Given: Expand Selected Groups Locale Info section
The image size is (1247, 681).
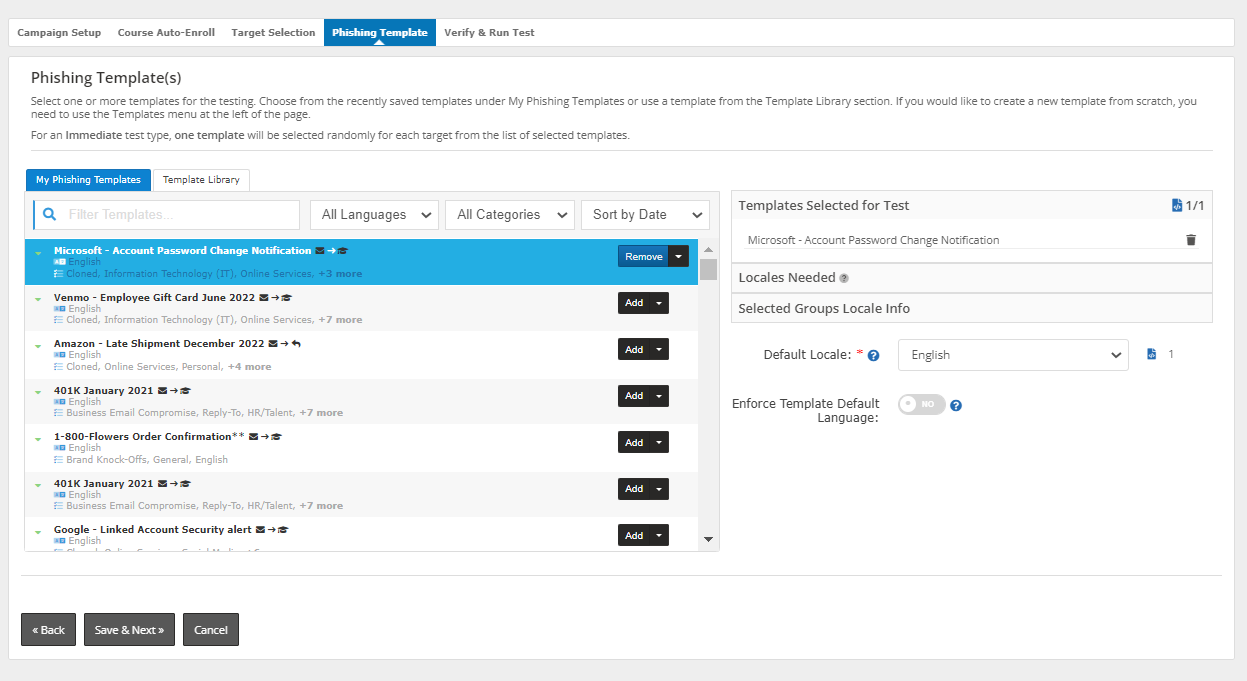Looking at the screenshot, I should [x=972, y=308].
